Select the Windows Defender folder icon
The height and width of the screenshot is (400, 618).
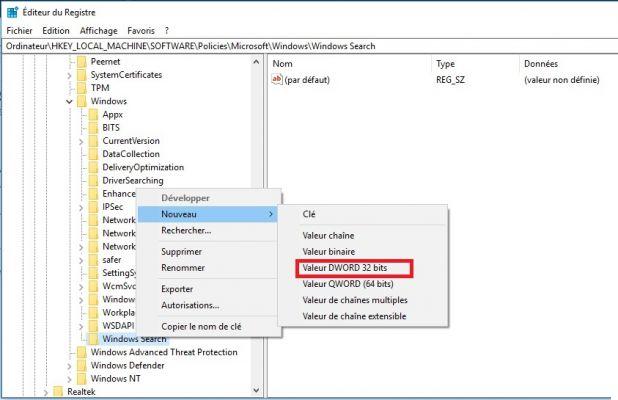82,366
